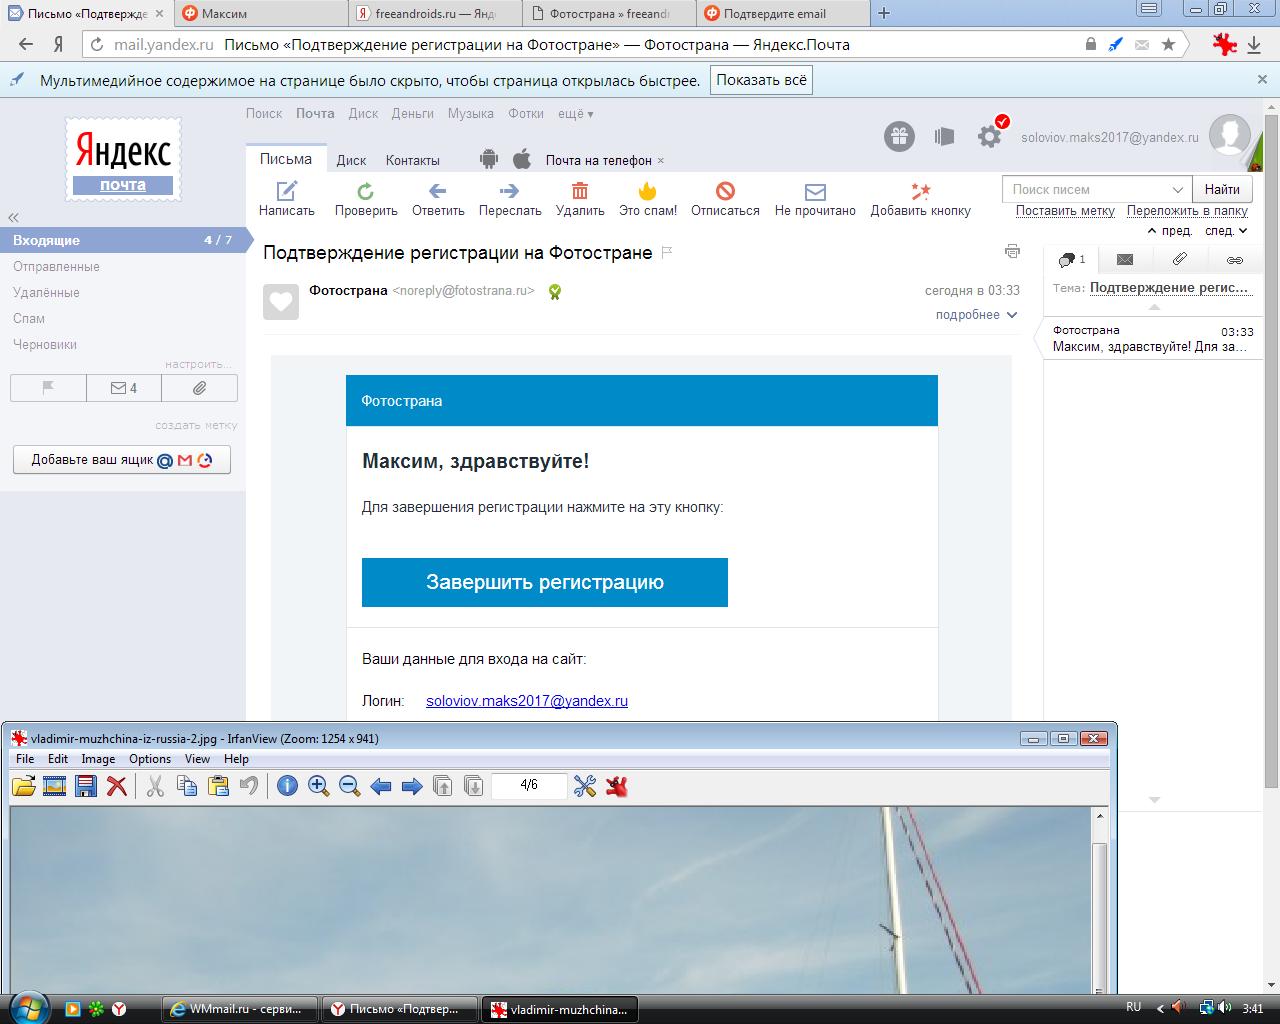
Task: Collapse the left folder panel
Action: [x=13, y=217]
